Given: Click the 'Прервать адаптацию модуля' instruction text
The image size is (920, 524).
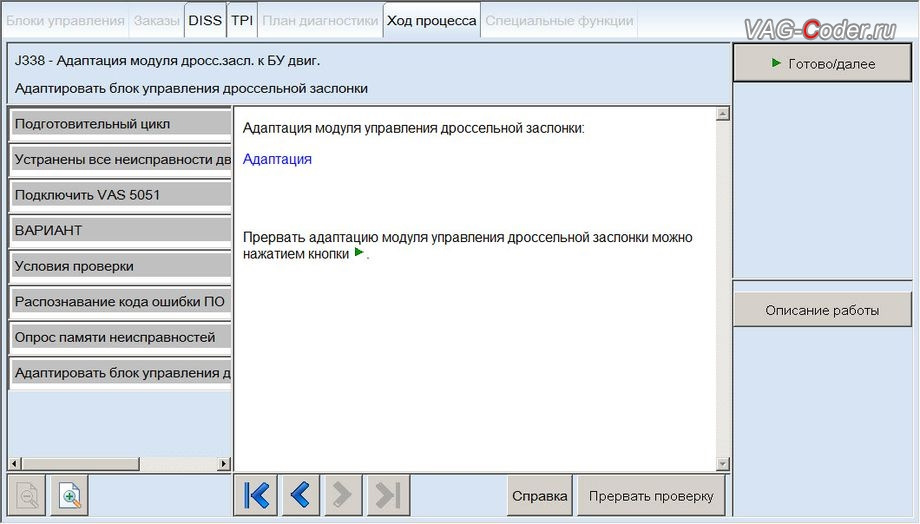Looking at the screenshot, I should (x=468, y=245).
